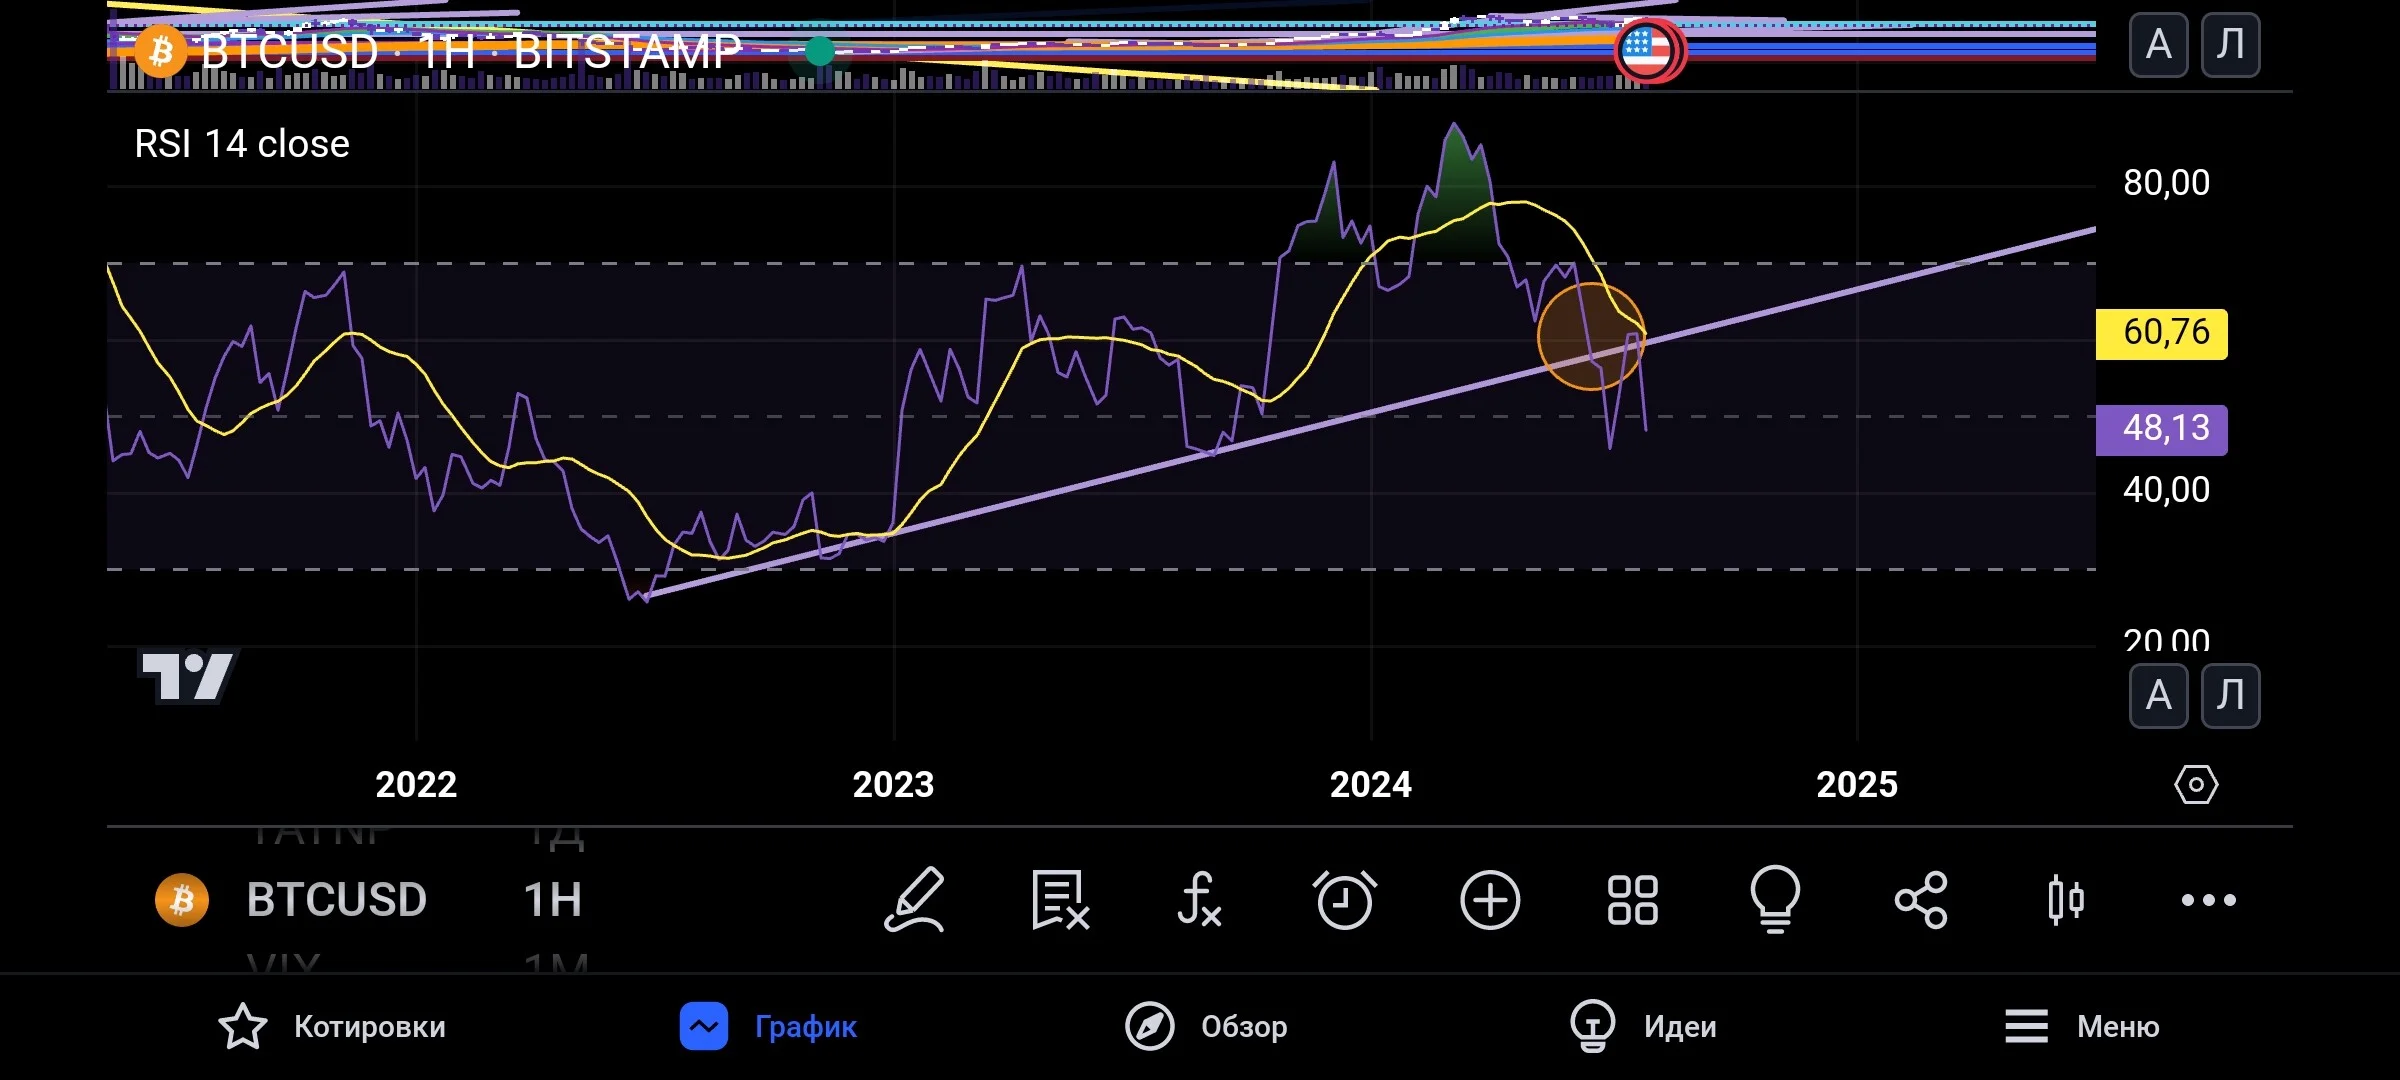Open chart settings hexagon icon
Screen dimensions: 2400x1080
click(x=2196, y=785)
